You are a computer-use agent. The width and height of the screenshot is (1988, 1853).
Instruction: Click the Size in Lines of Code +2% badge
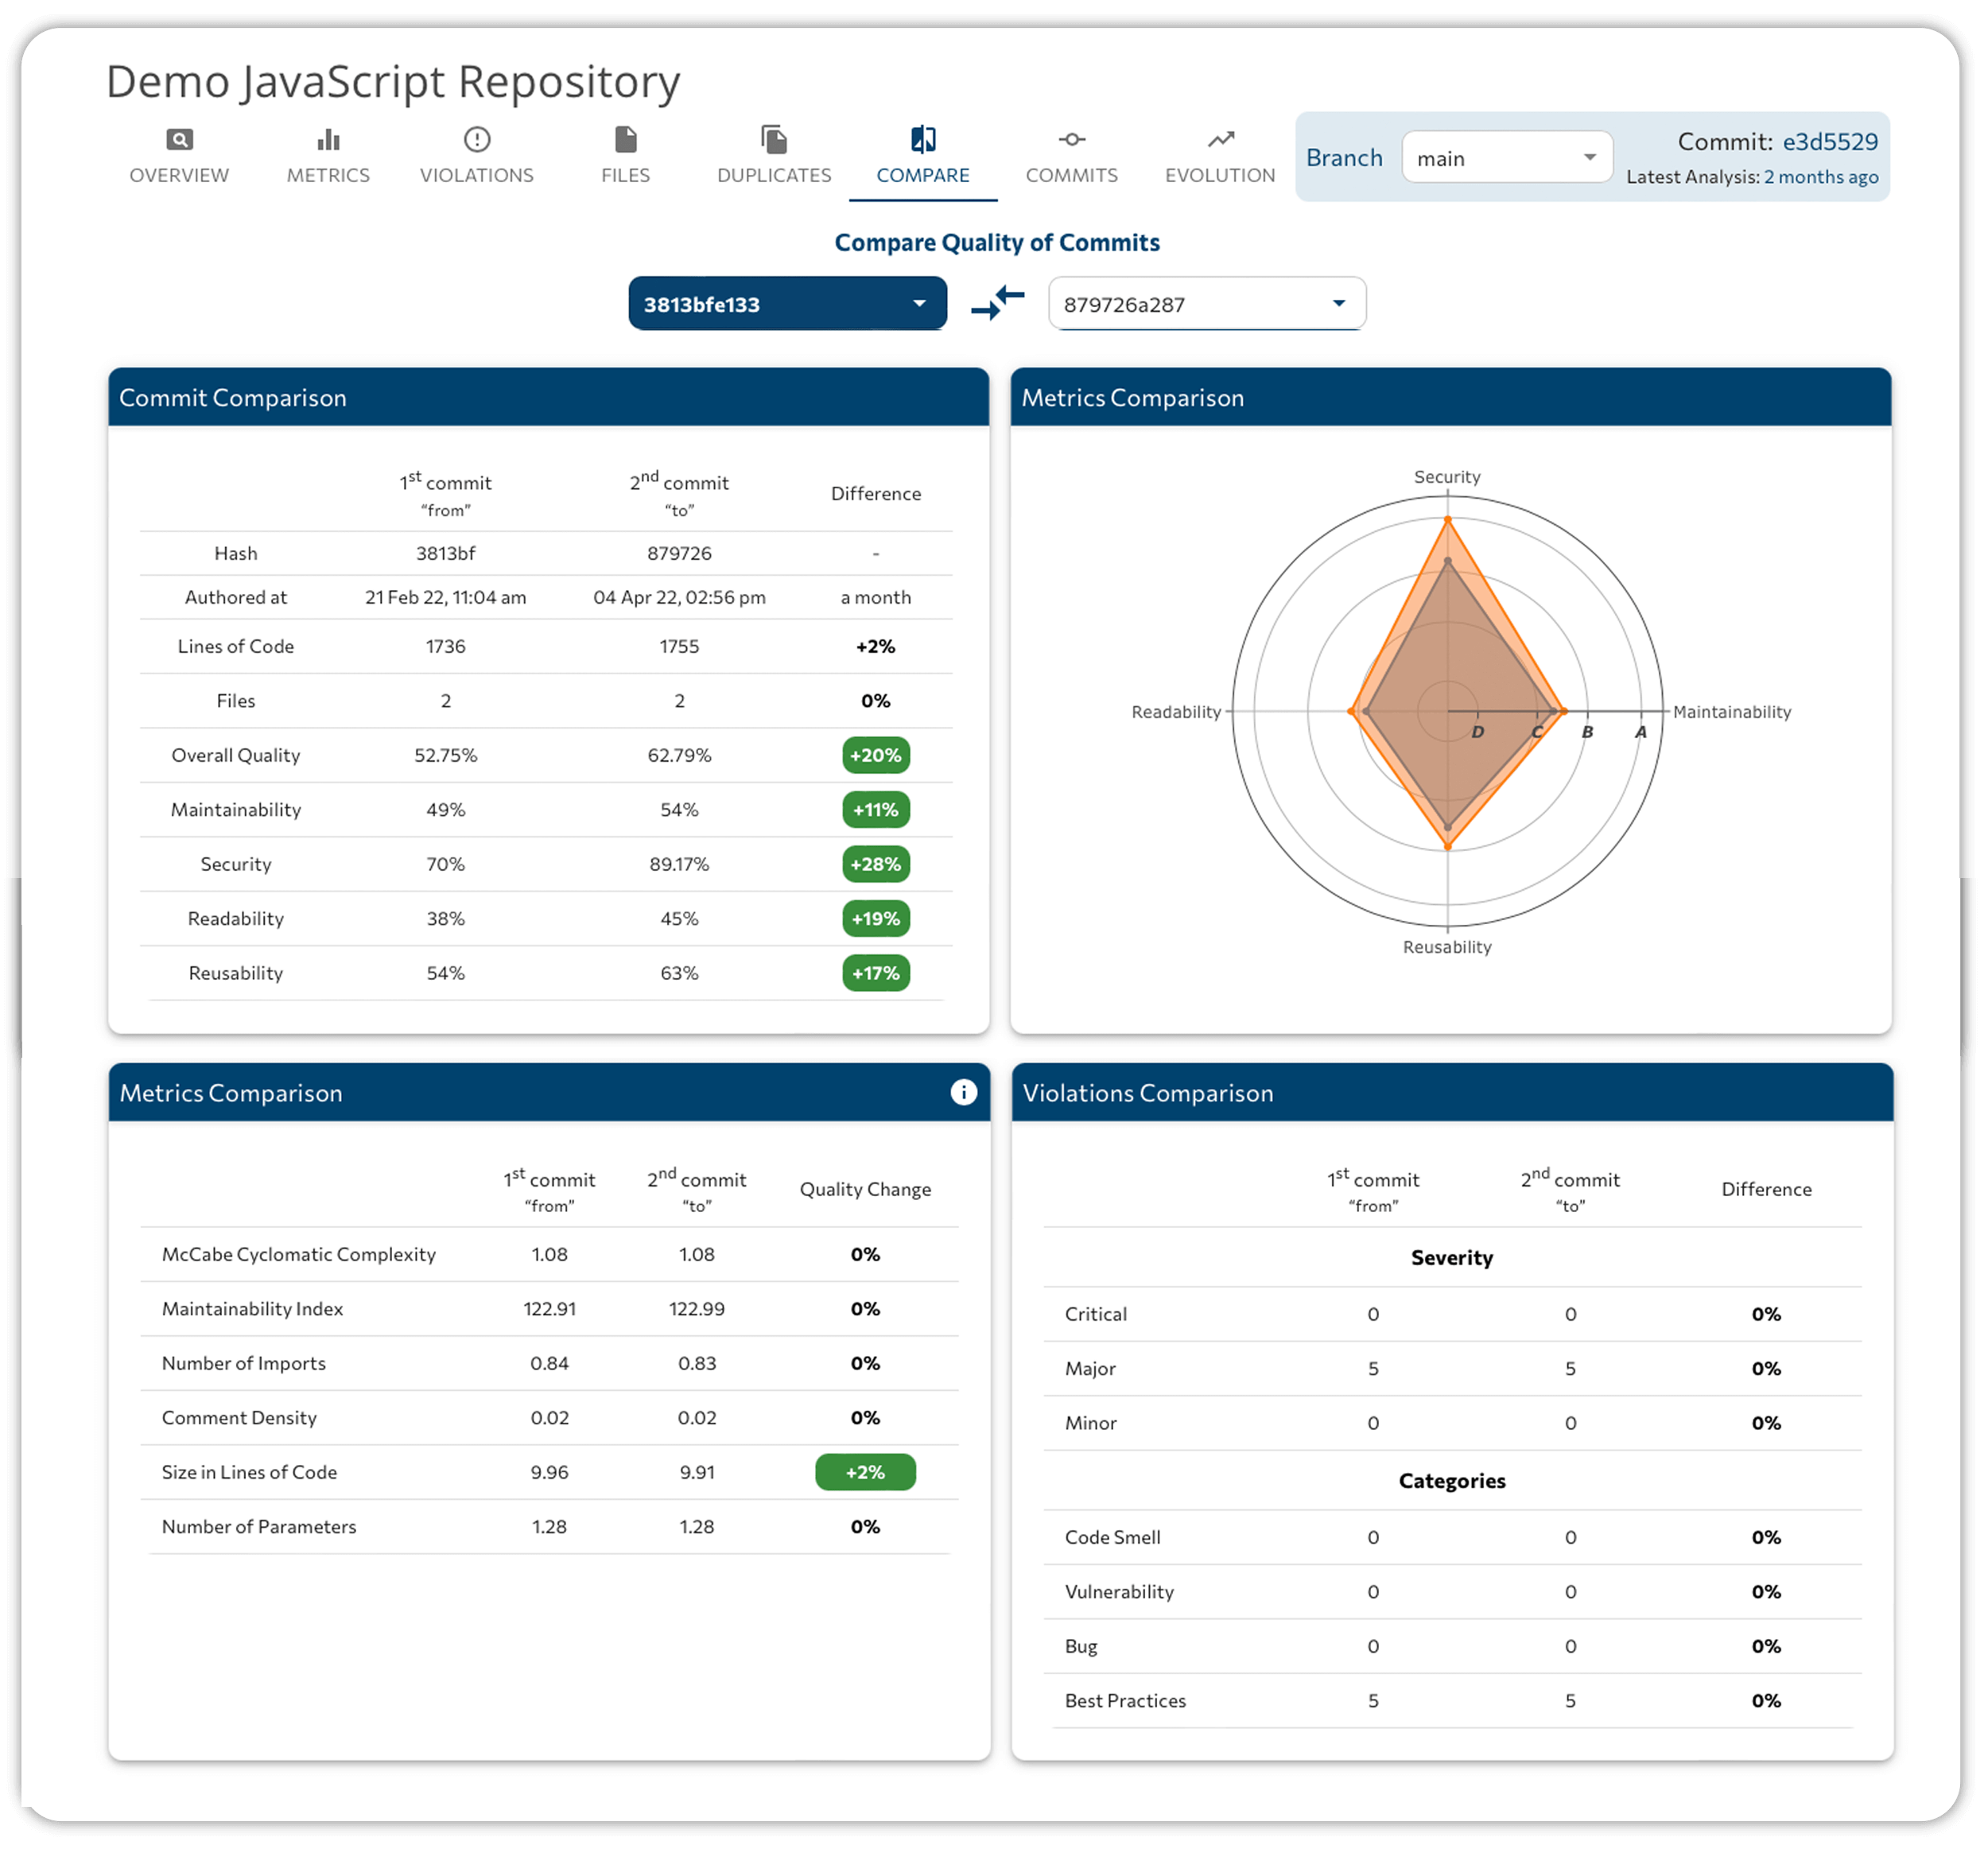click(865, 1472)
